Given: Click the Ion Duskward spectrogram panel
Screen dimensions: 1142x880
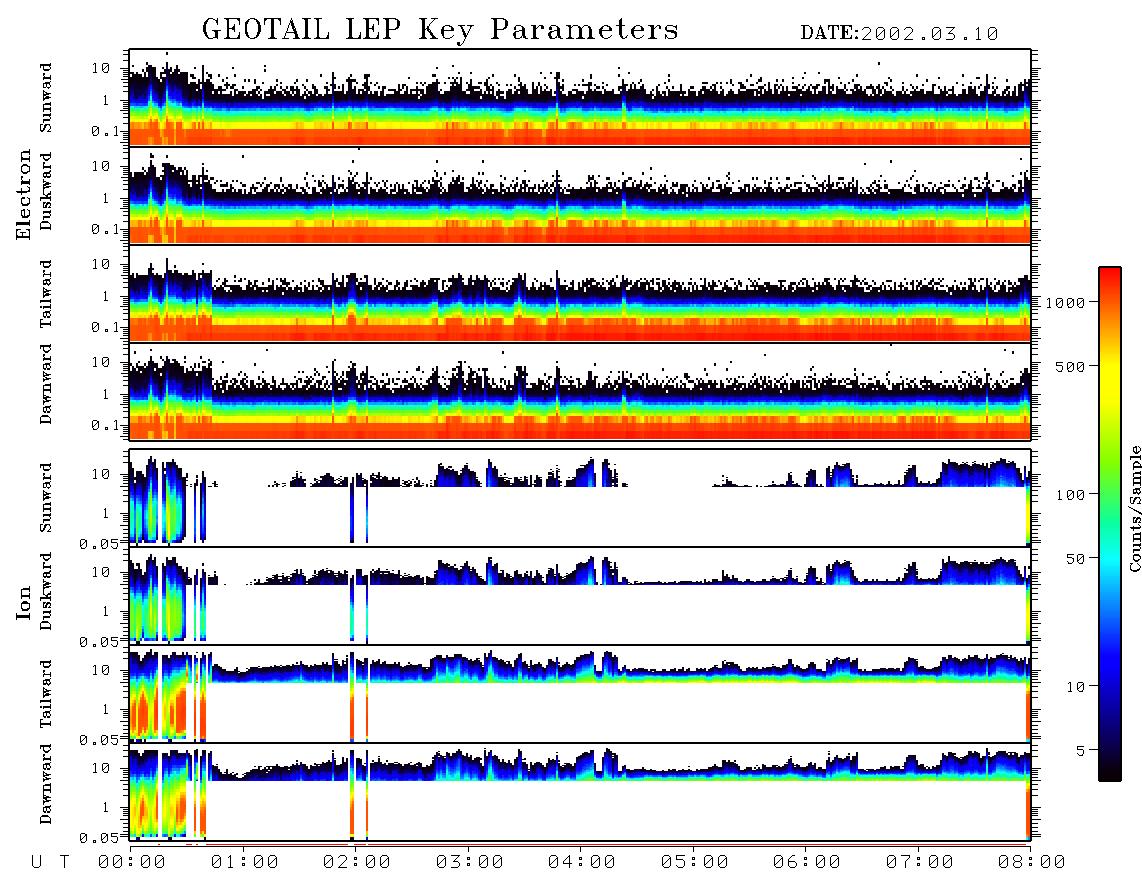Looking at the screenshot, I should tap(580, 595).
